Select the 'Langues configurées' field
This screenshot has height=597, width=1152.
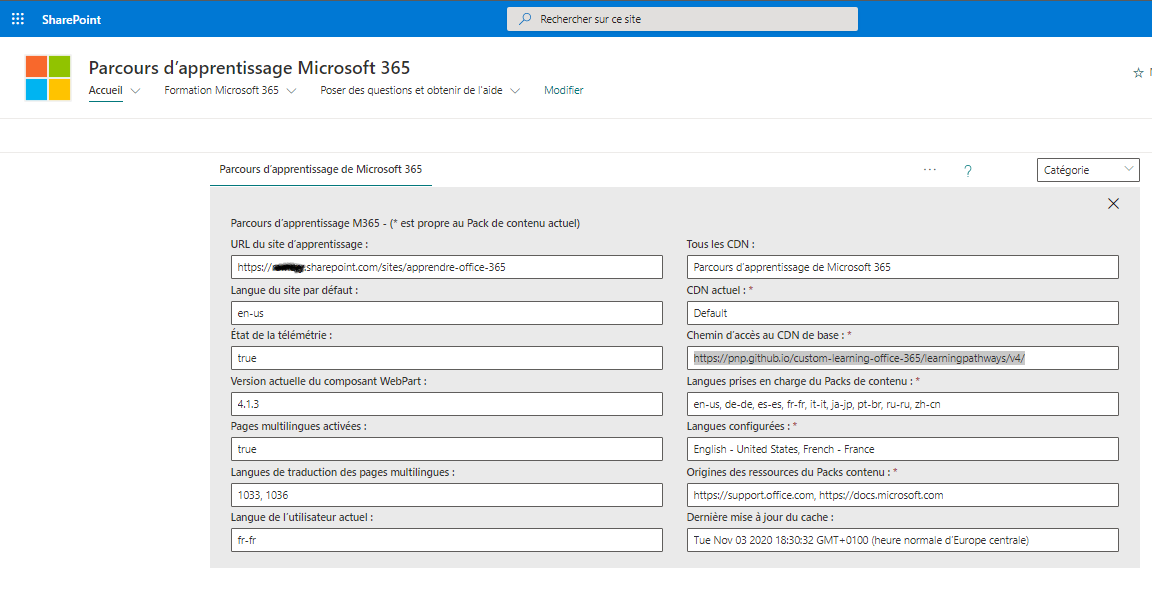coord(902,448)
